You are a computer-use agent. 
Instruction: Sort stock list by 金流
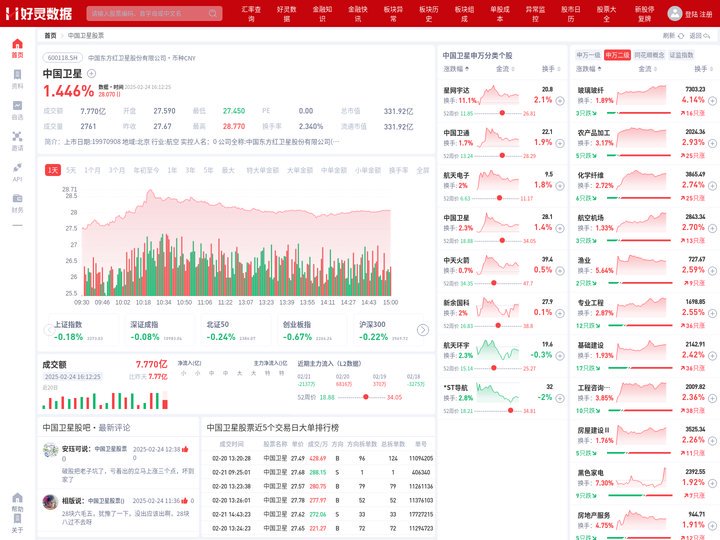[505, 69]
